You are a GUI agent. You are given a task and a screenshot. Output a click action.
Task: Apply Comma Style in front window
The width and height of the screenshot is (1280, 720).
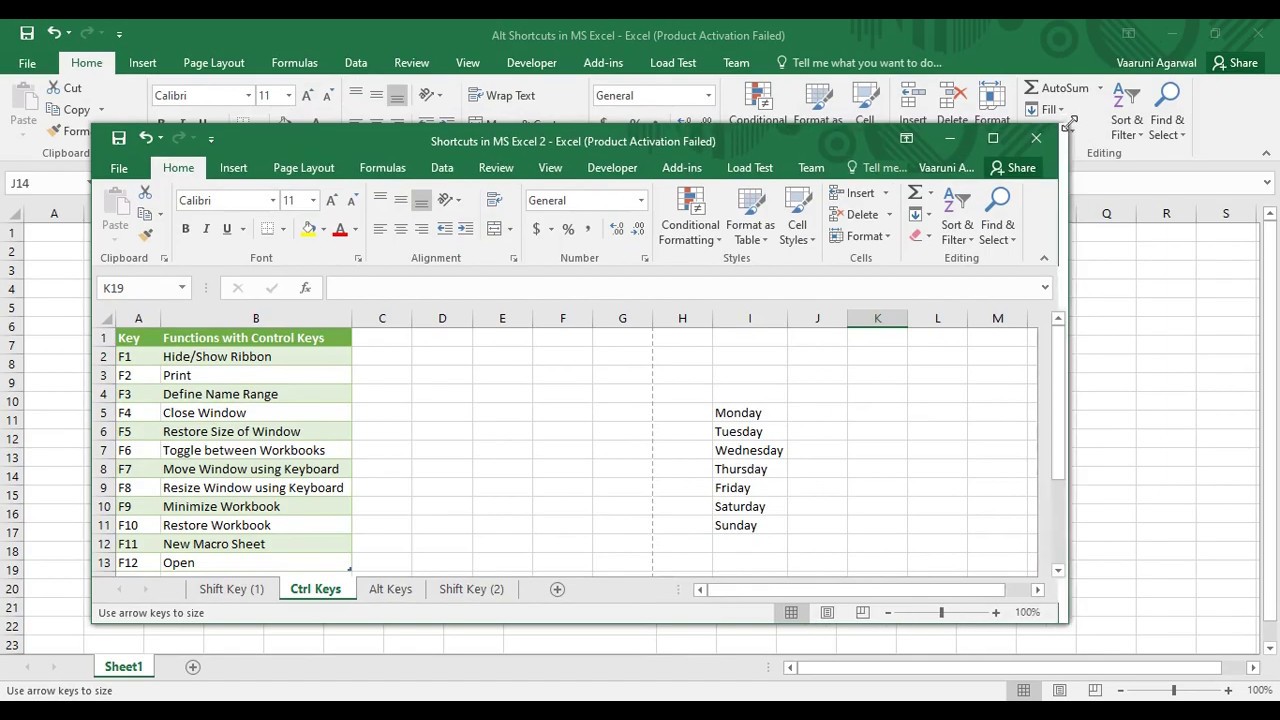(589, 229)
